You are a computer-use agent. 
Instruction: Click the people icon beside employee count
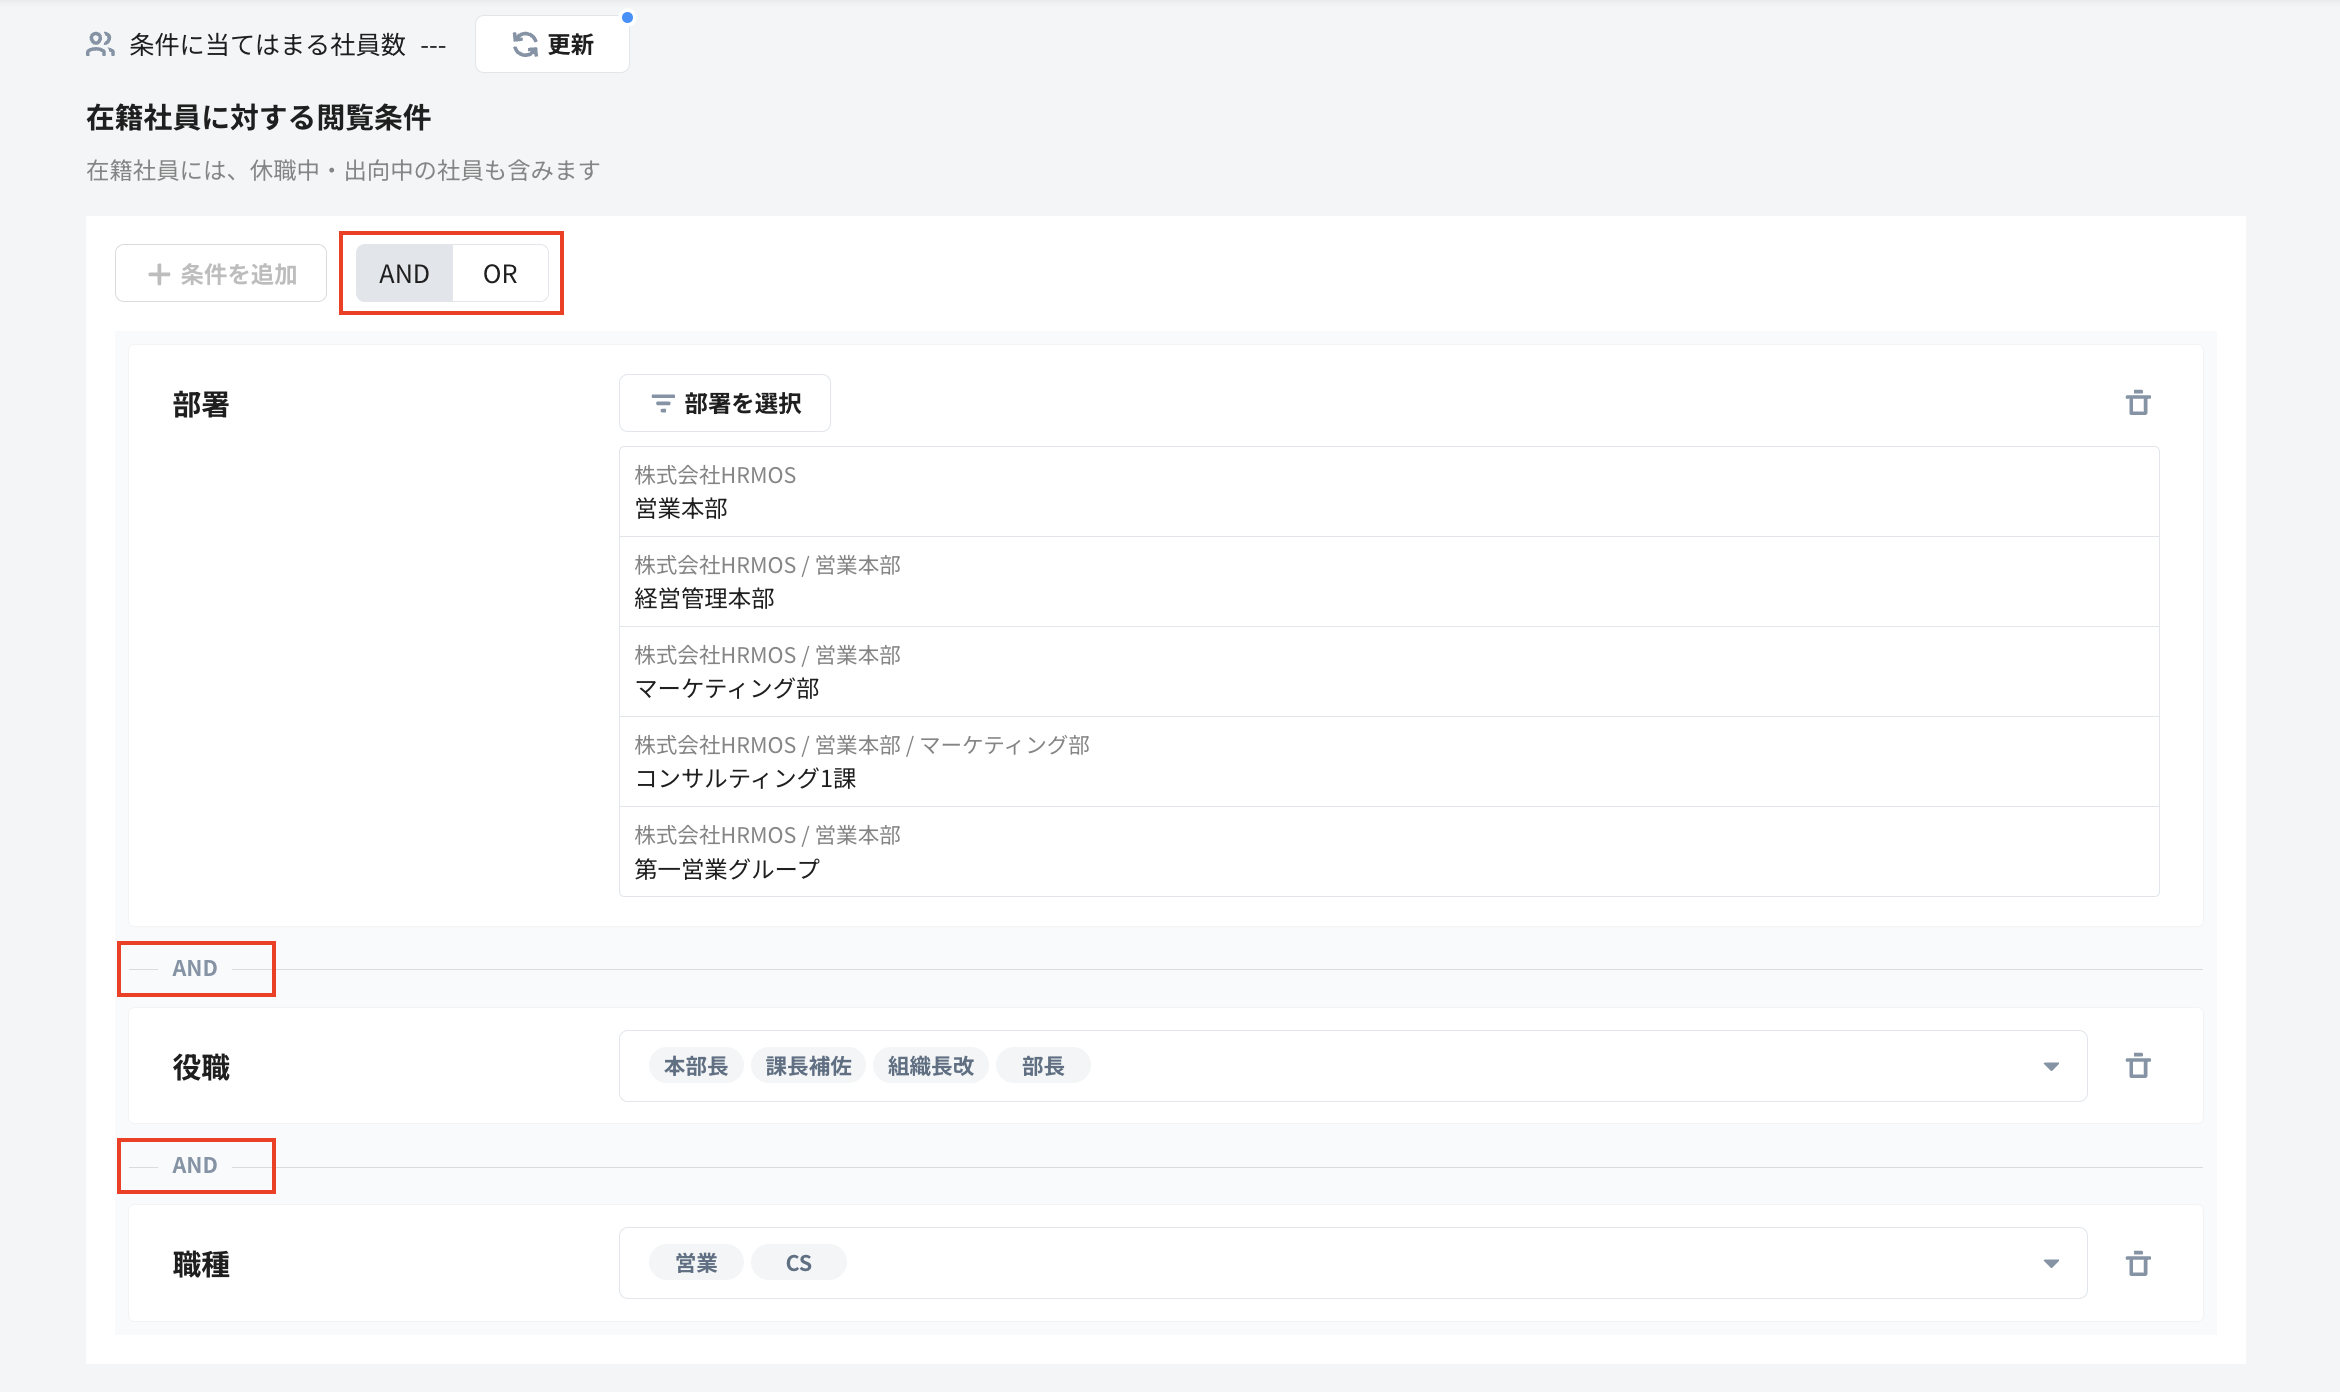coord(100,44)
